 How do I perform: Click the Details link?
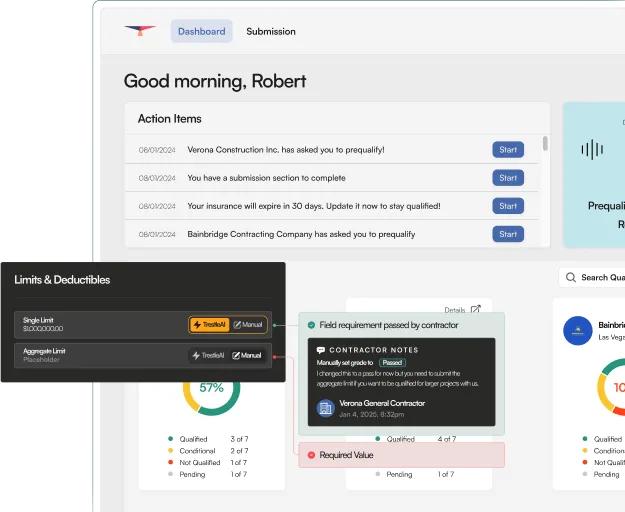(x=455, y=310)
